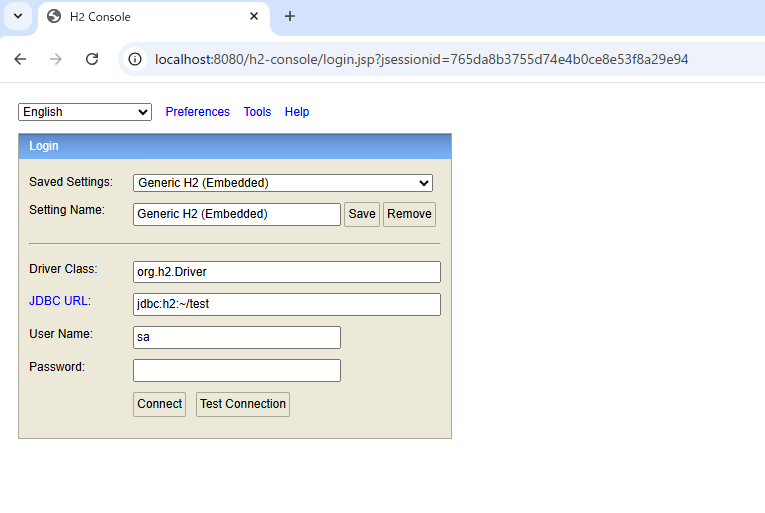Remove the Generic H2 setting
Viewport: 765px width, 513px height.
pos(409,214)
